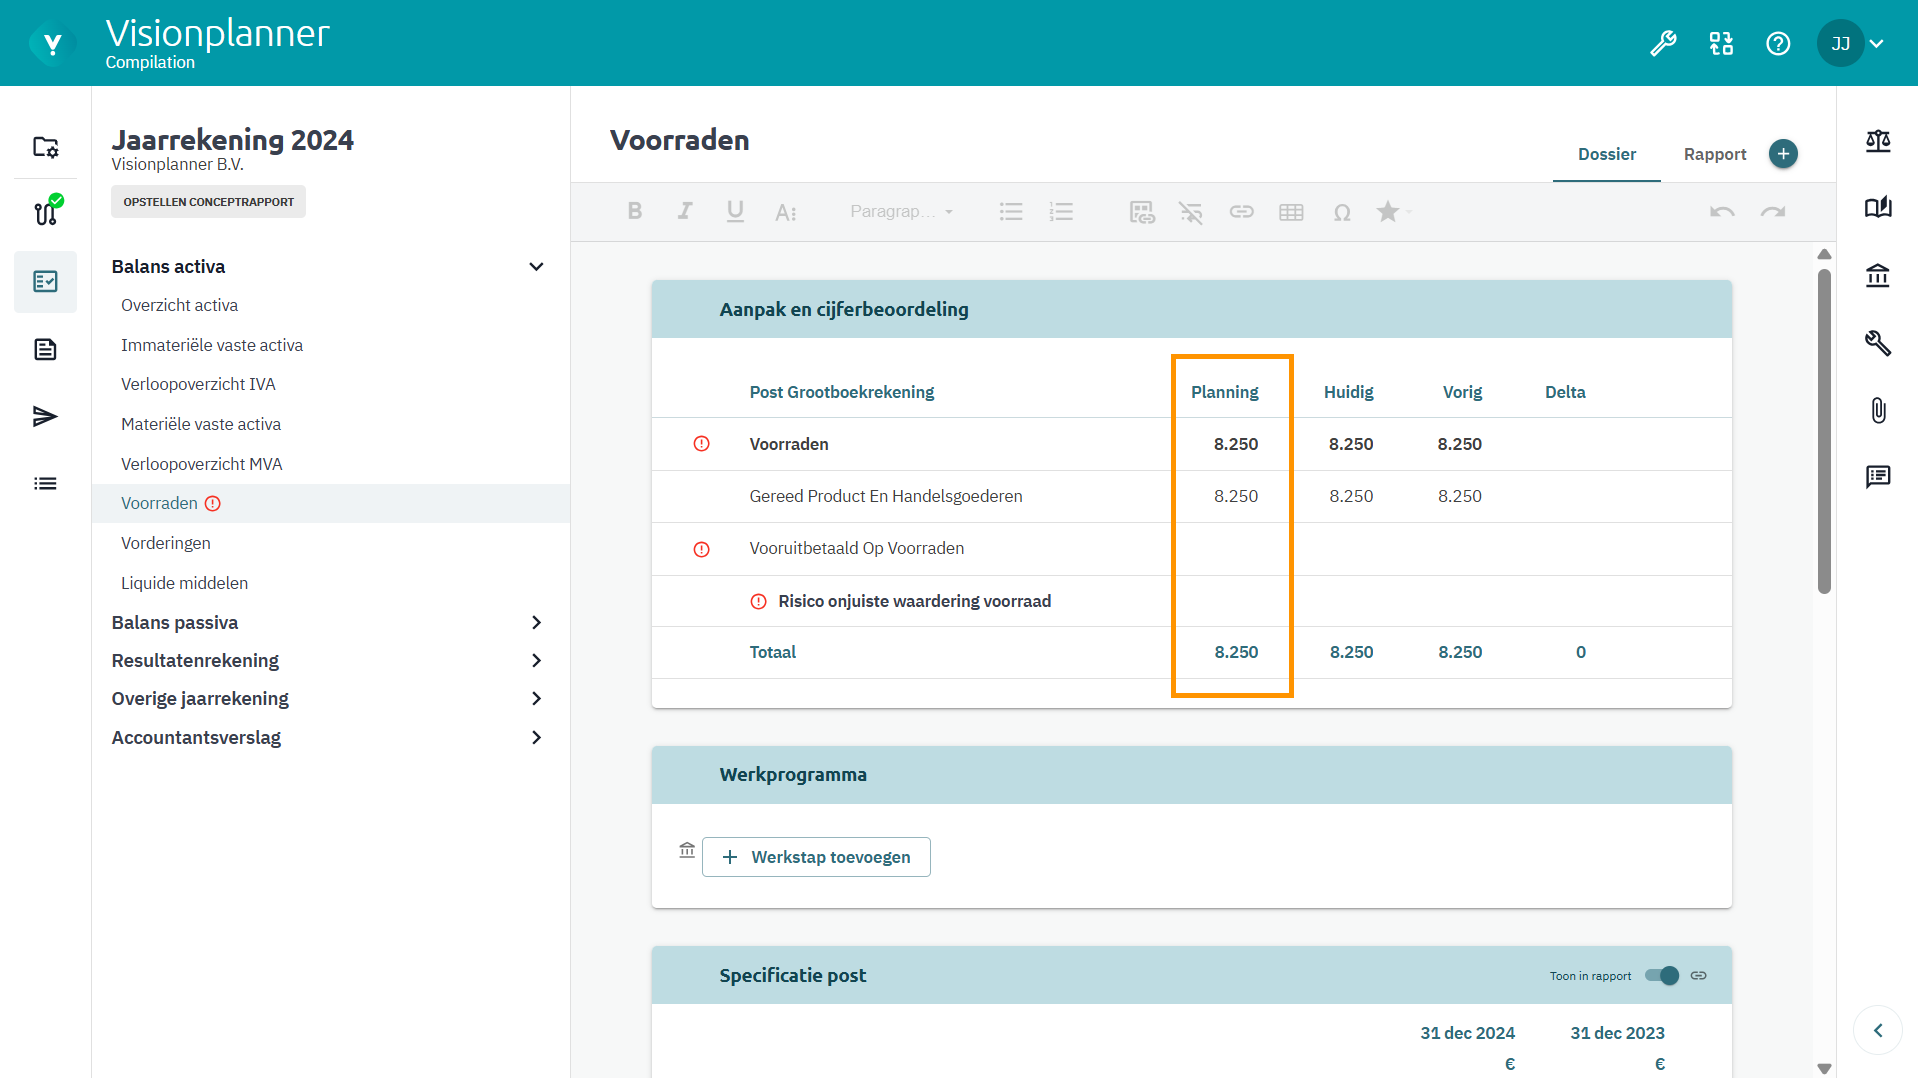Viewport: 1918px width, 1078px height.
Task: Expand the Overige jaarrekening section
Action: point(536,699)
